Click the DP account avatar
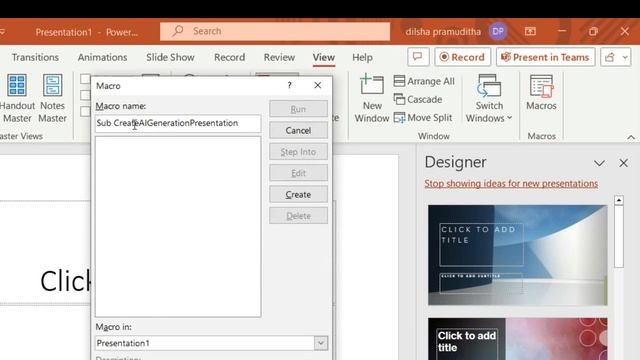 click(498, 31)
